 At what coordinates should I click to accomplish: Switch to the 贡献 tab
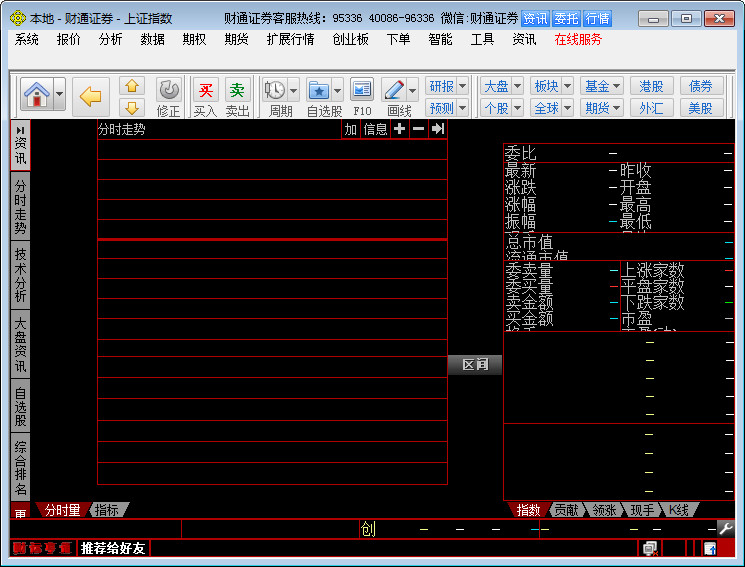tap(566, 510)
